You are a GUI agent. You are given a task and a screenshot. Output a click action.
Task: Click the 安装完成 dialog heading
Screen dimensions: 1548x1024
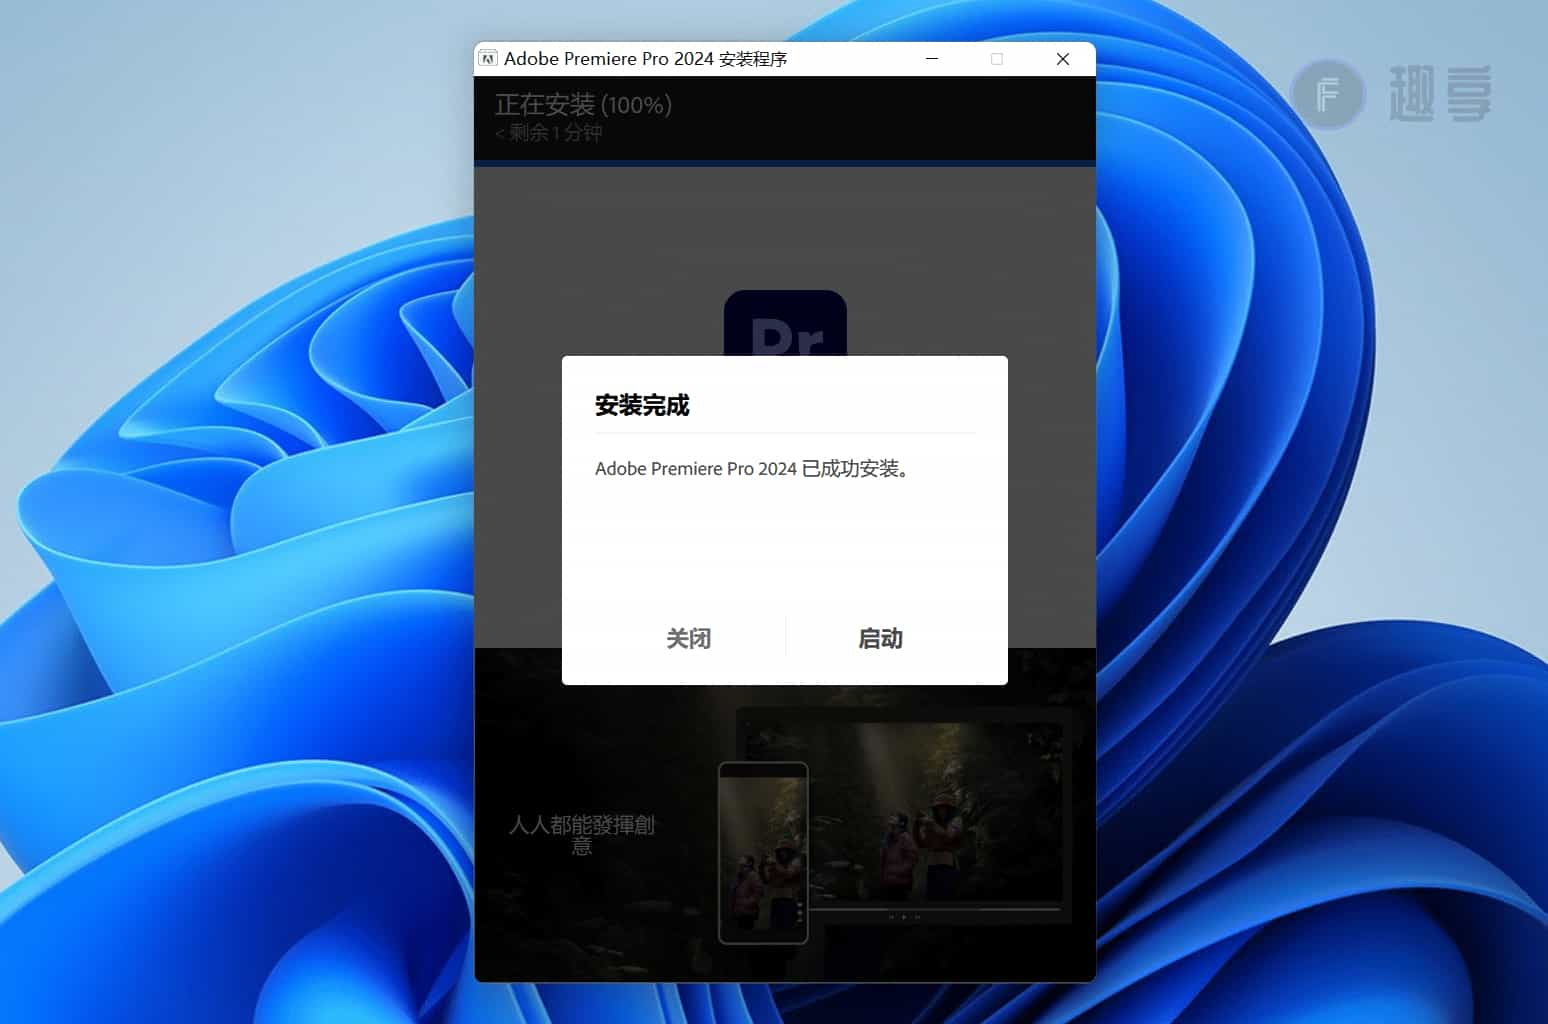coord(642,405)
